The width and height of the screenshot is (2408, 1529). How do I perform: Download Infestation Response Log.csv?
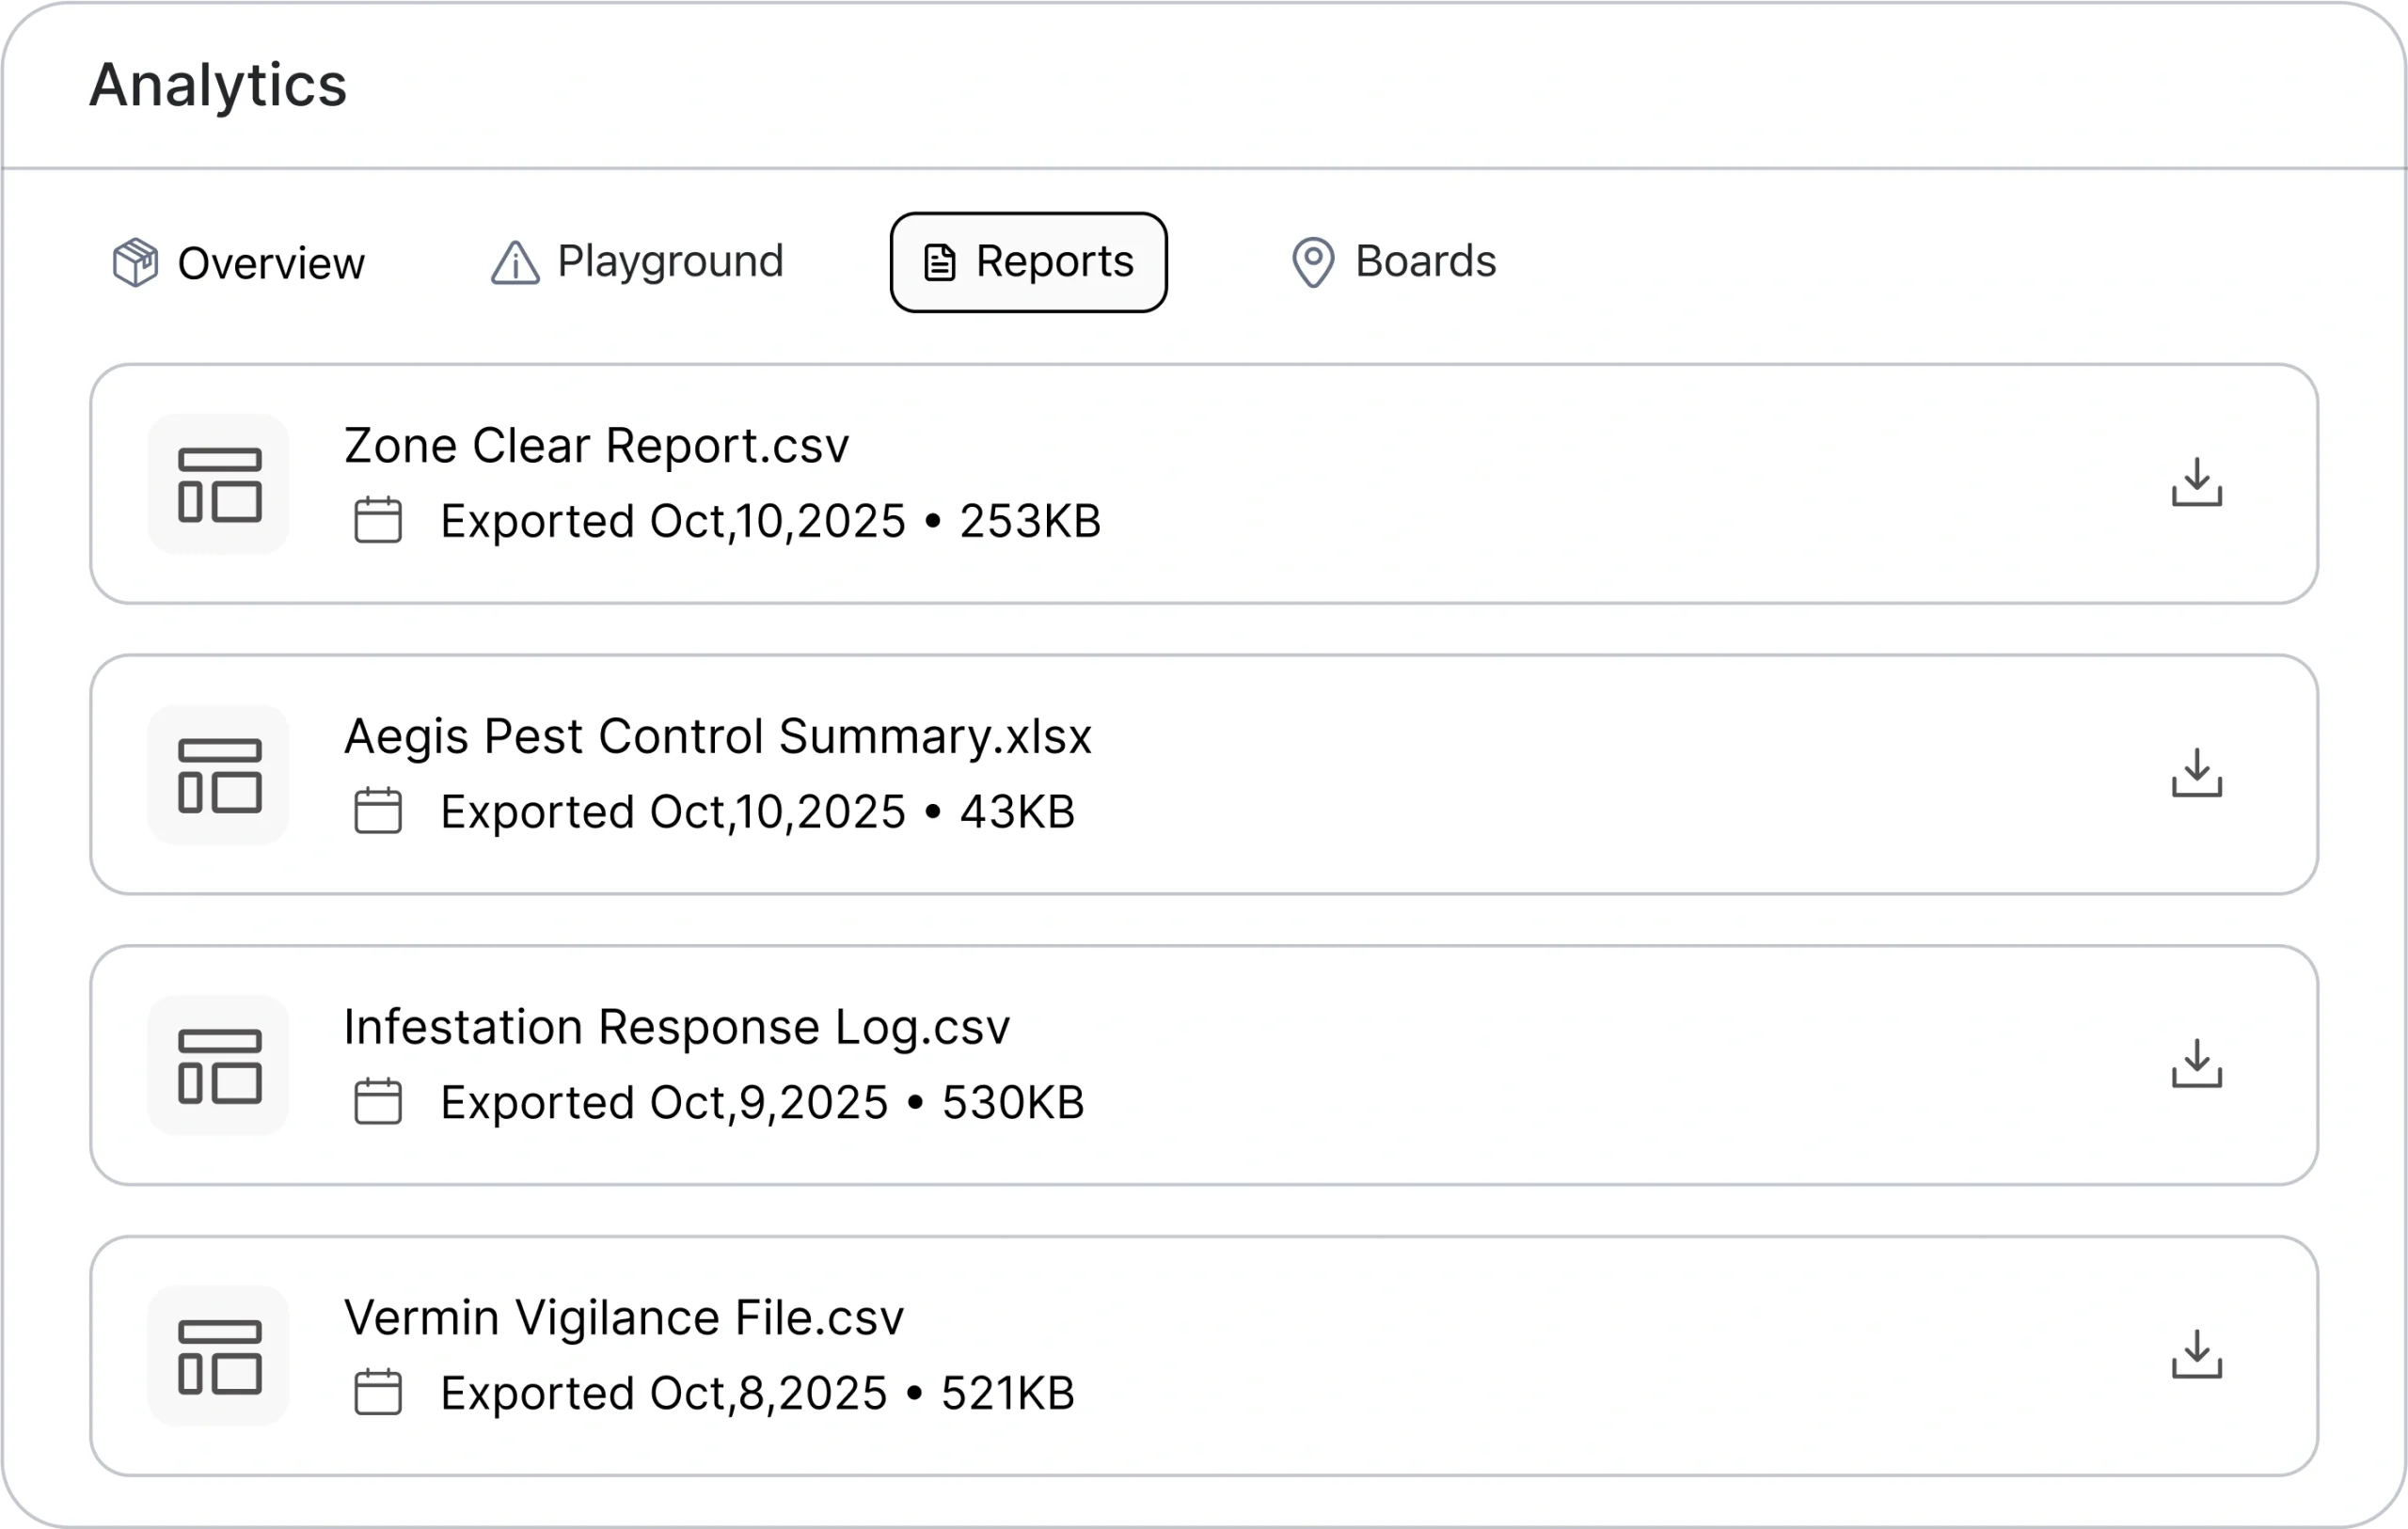2196,1064
